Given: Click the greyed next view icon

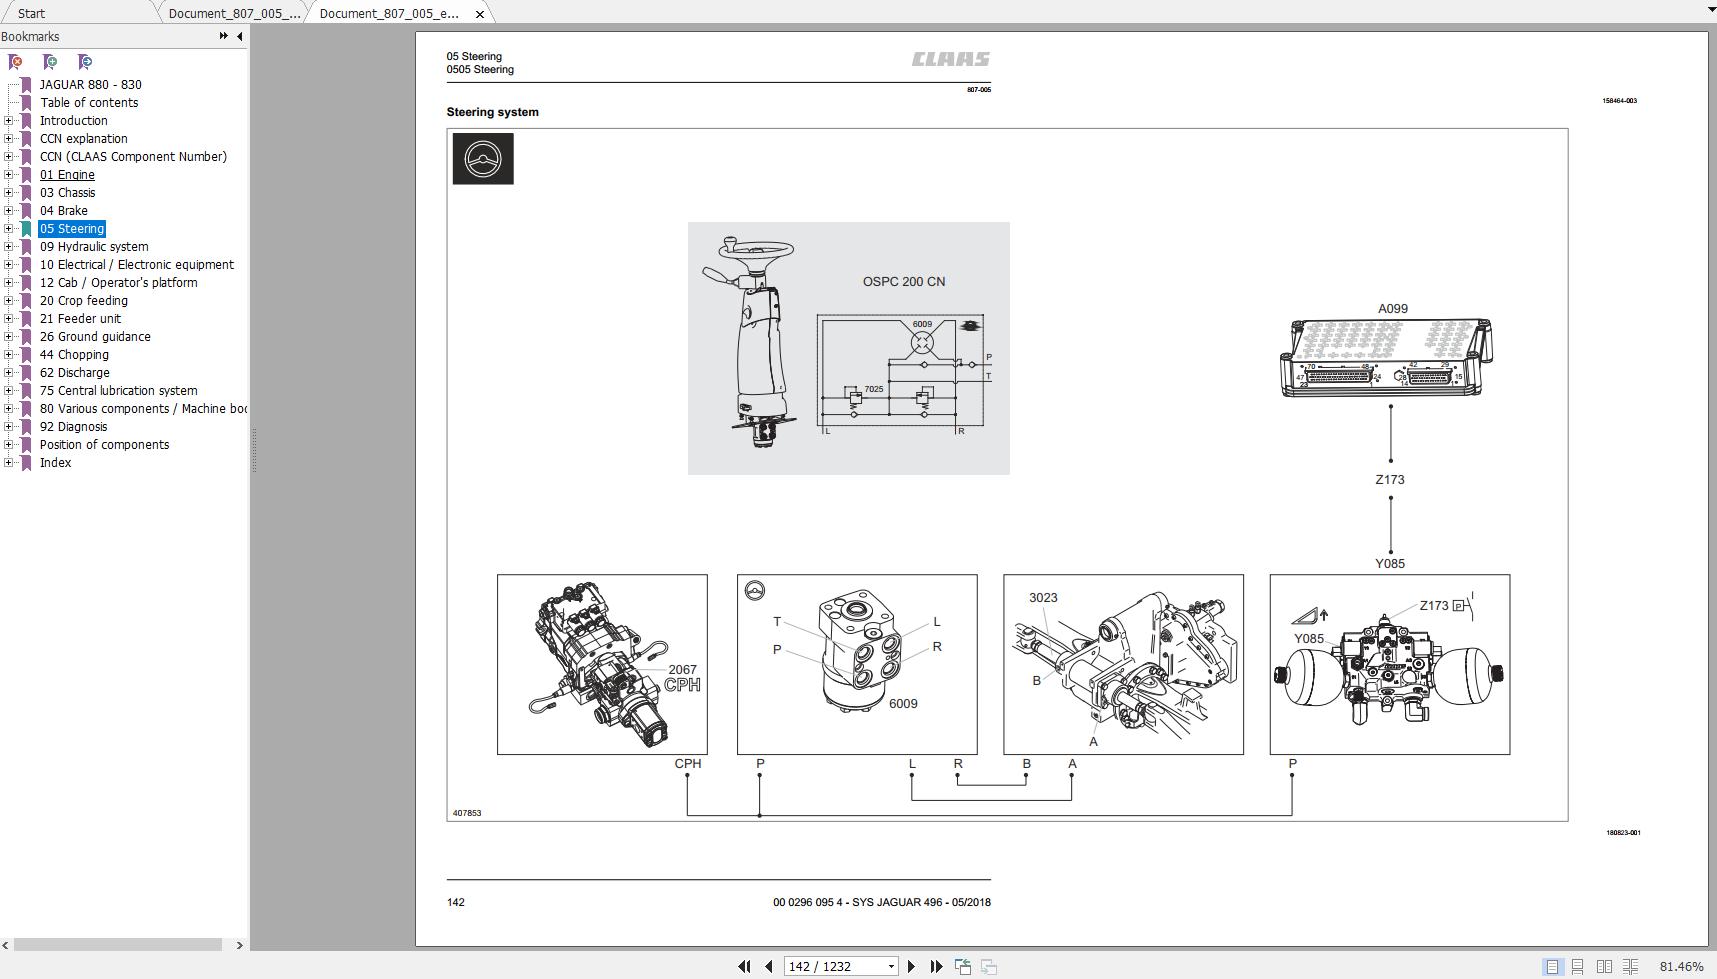Looking at the screenshot, I should click(989, 966).
